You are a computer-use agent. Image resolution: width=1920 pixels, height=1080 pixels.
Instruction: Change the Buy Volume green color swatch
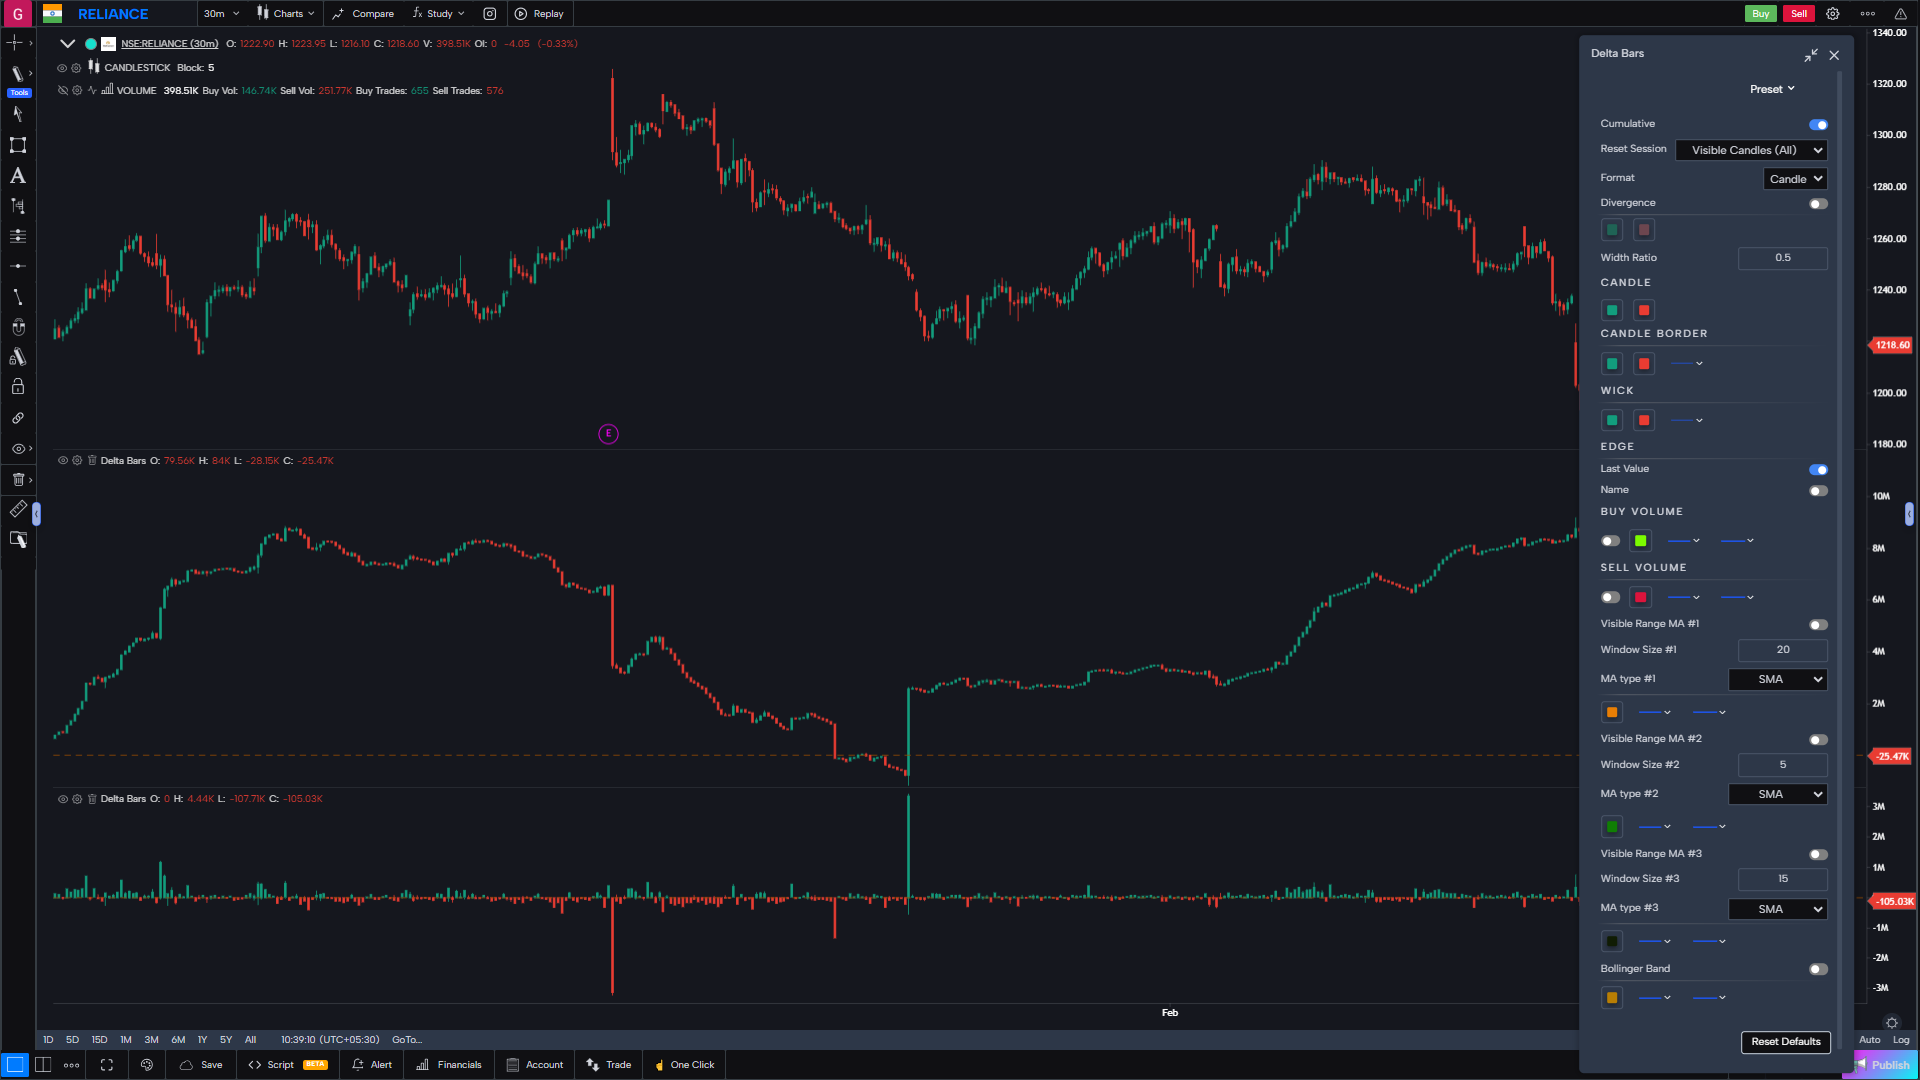pyautogui.click(x=1639, y=540)
